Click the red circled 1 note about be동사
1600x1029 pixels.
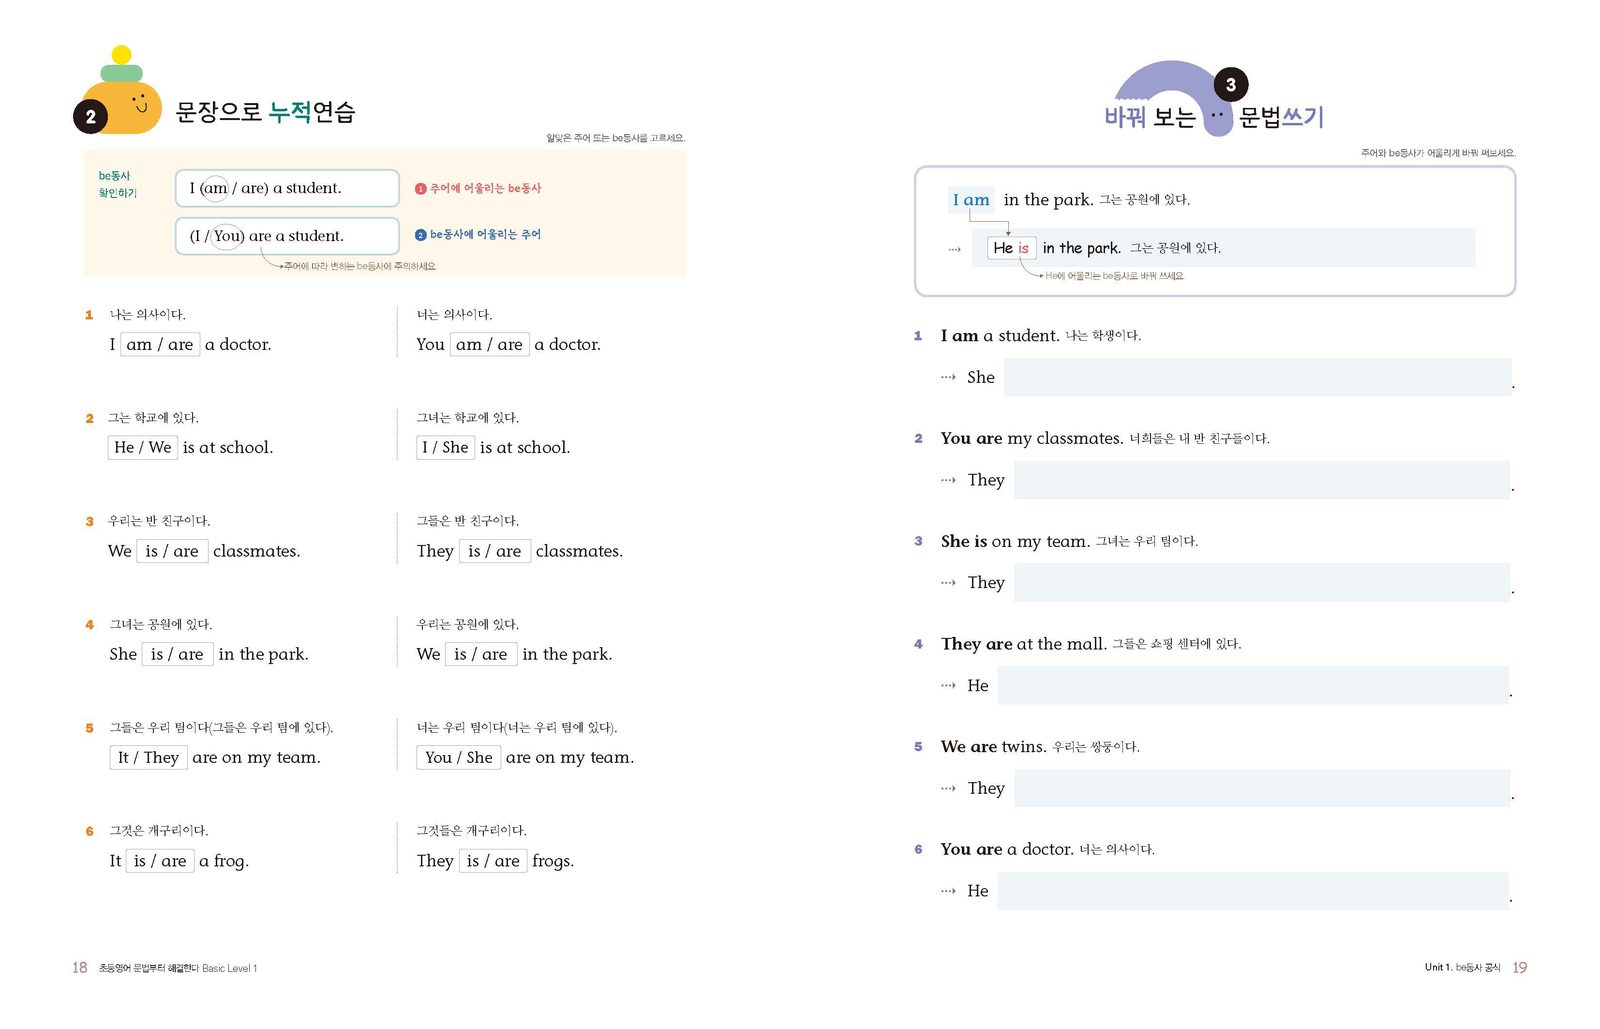[478, 188]
